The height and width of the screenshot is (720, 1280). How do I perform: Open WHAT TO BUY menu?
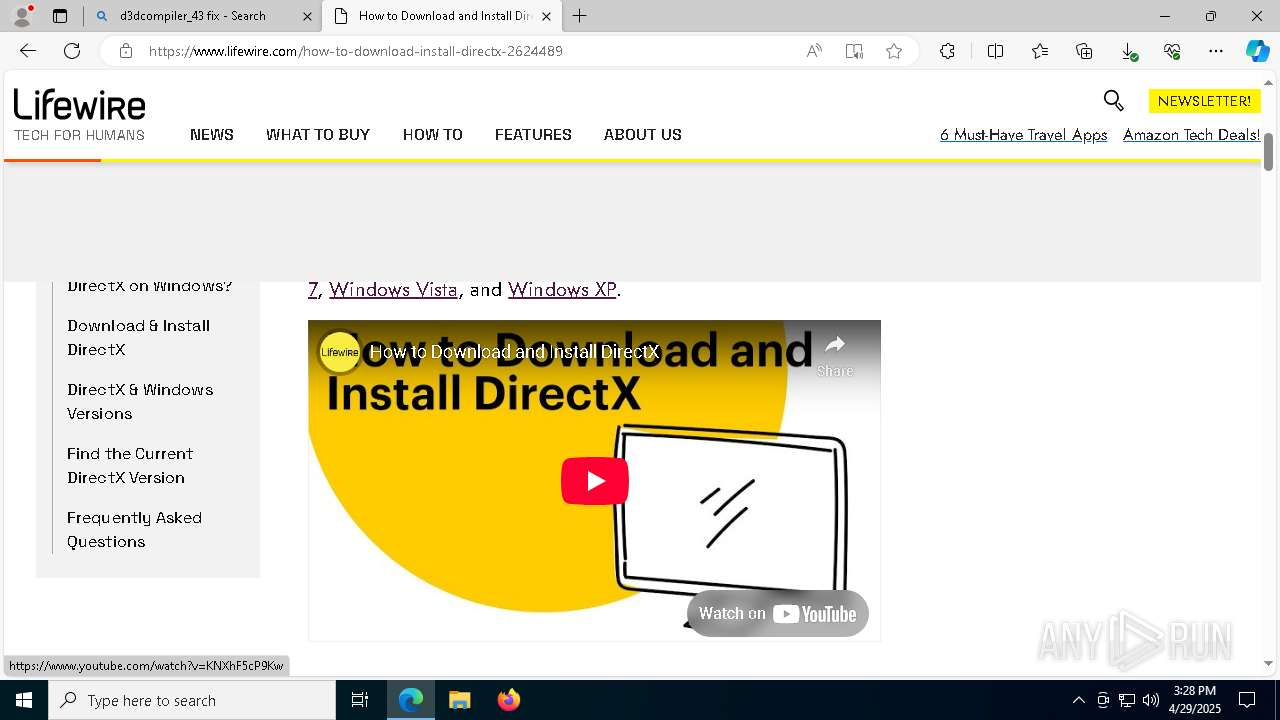318,134
